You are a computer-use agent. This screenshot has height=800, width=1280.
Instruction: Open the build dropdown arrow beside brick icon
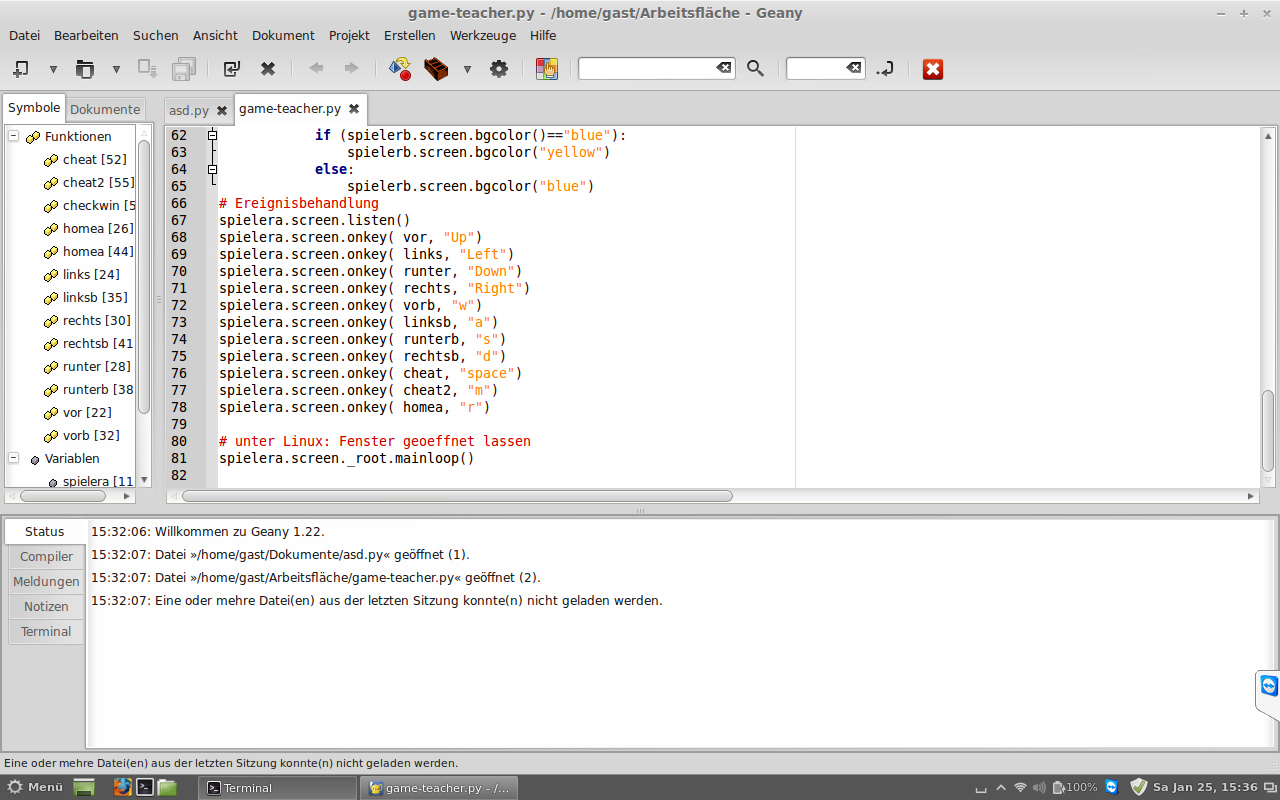tap(467, 69)
